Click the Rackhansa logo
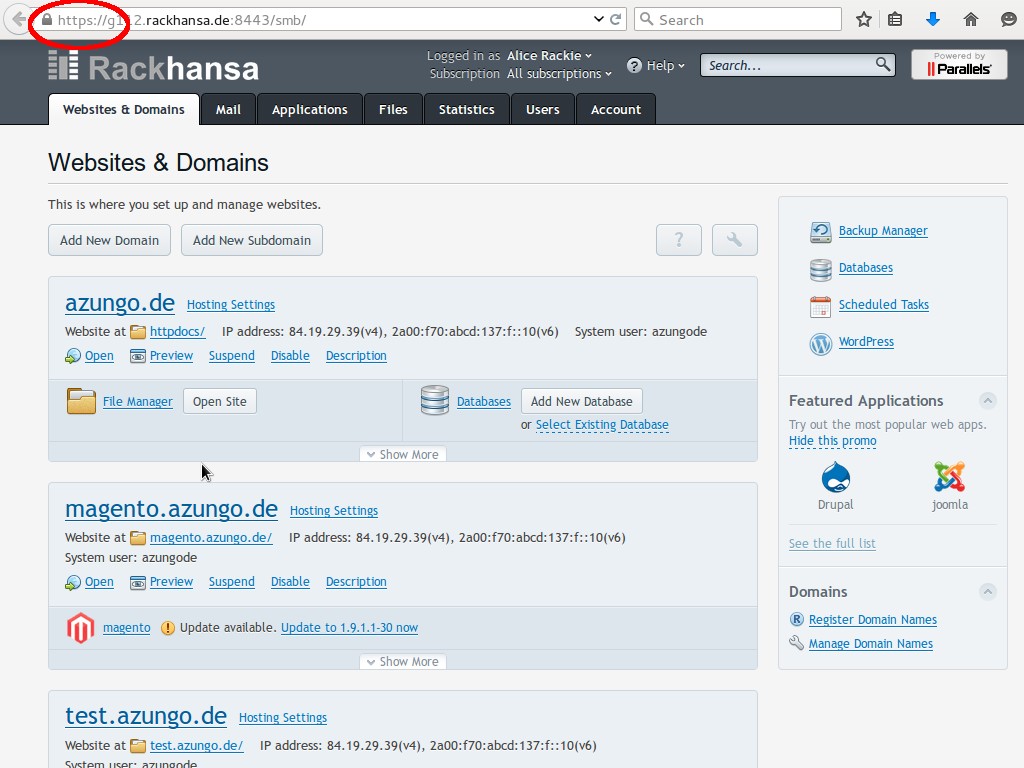Image resolution: width=1024 pixels, height=768 pixels. [153, 67]
